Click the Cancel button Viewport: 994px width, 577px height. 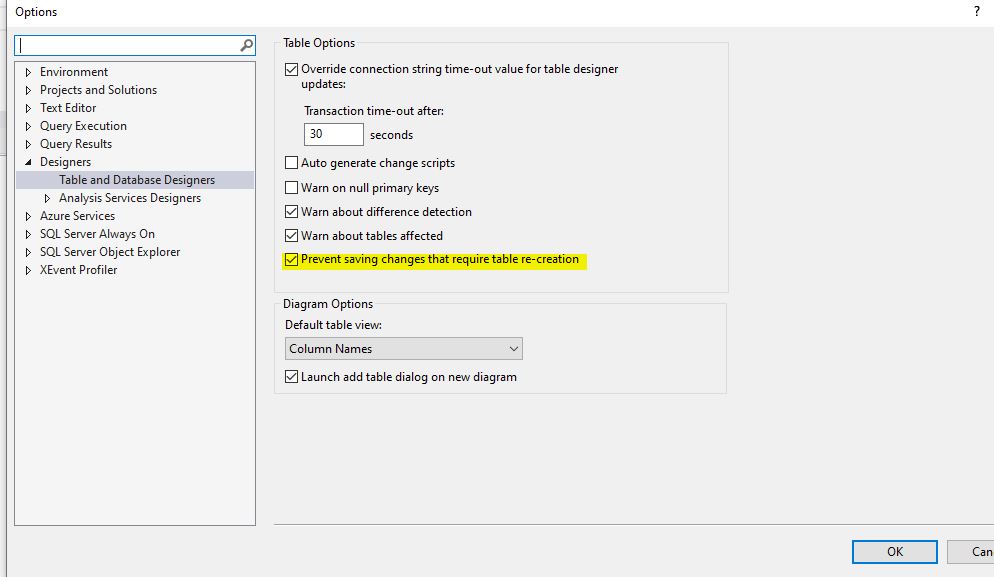pos(979,551)
